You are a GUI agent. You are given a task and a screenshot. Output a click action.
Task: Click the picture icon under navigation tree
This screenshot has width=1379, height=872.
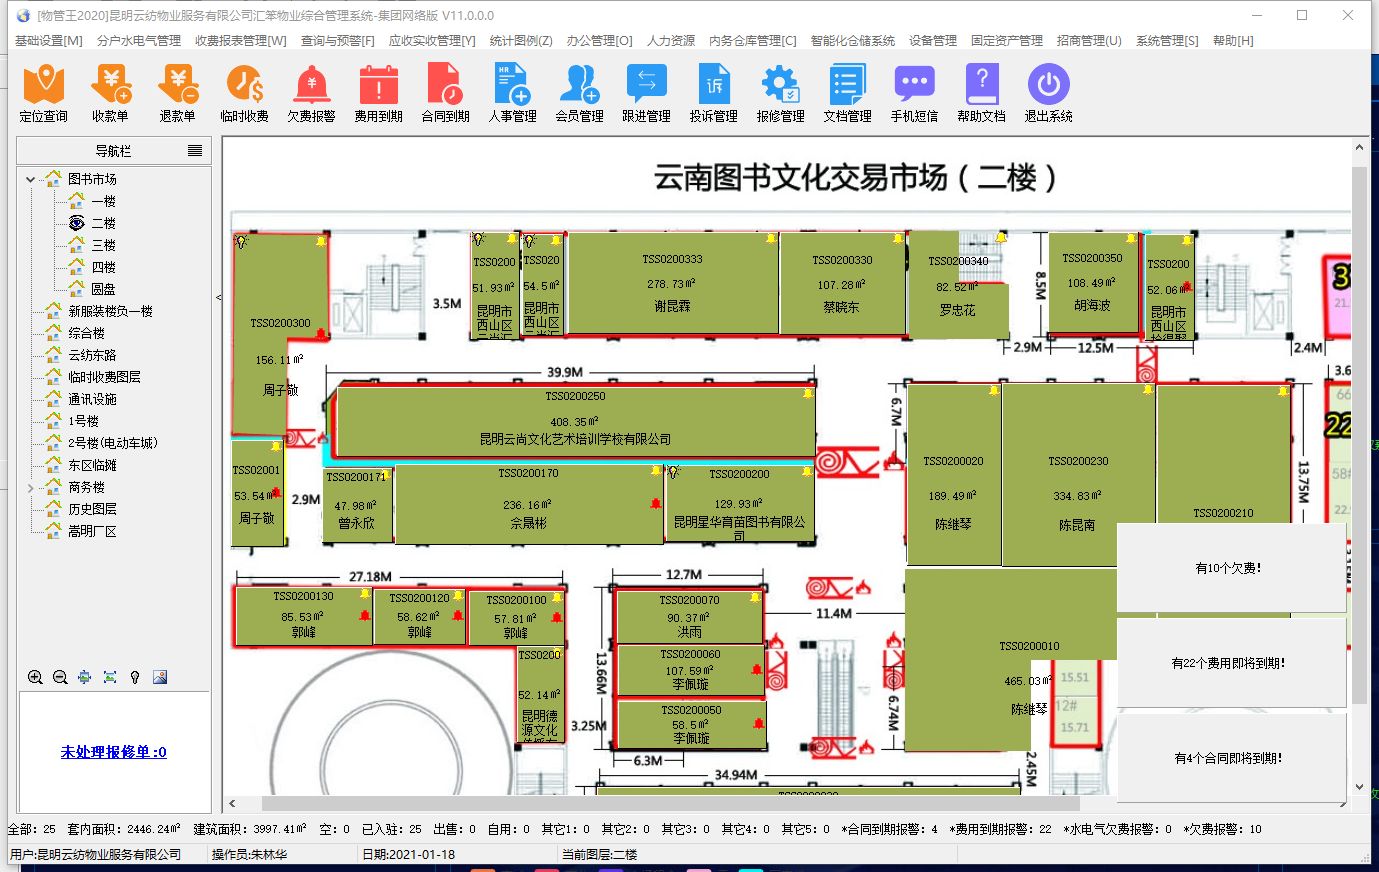click(160, 677)
